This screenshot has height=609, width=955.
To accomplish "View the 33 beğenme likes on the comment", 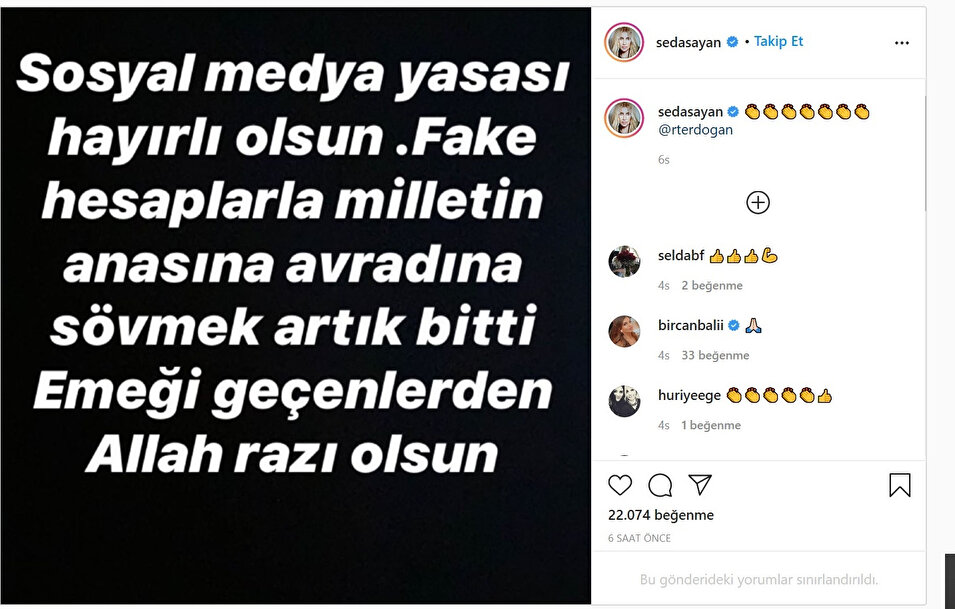I will [x=715, y=356].
